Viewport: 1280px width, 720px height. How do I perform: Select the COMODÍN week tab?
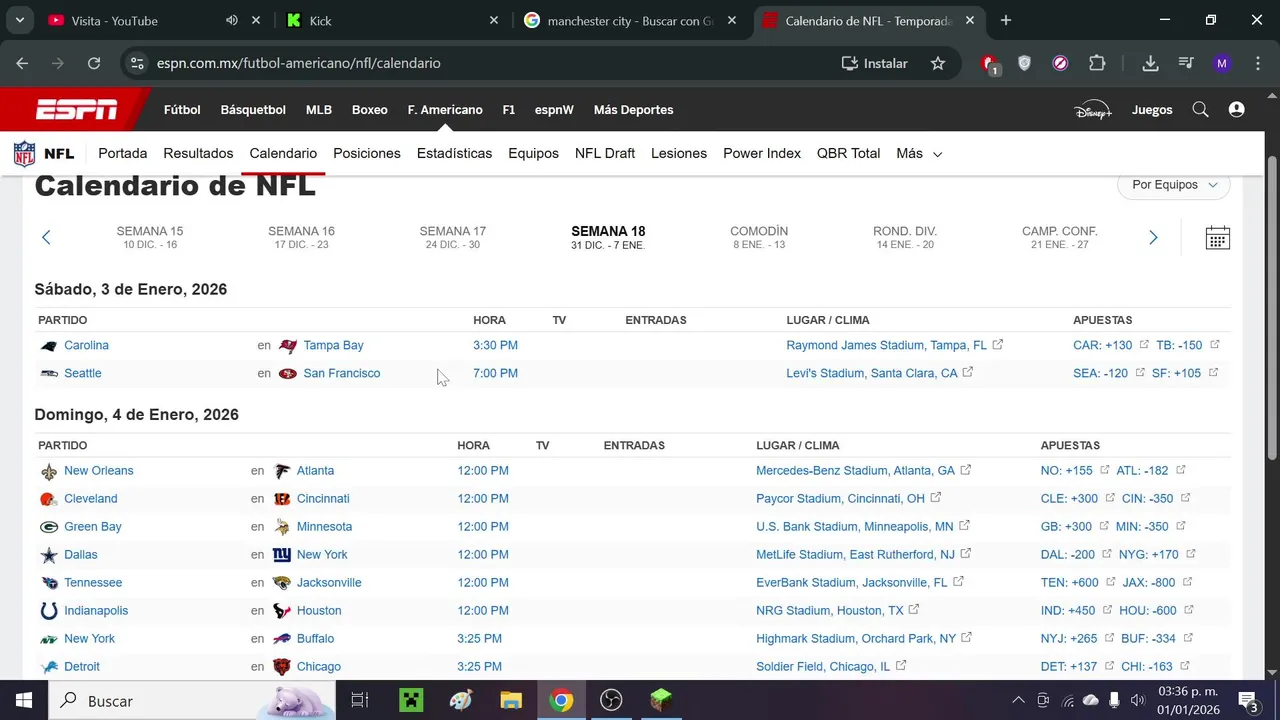(x=759, y=237)
